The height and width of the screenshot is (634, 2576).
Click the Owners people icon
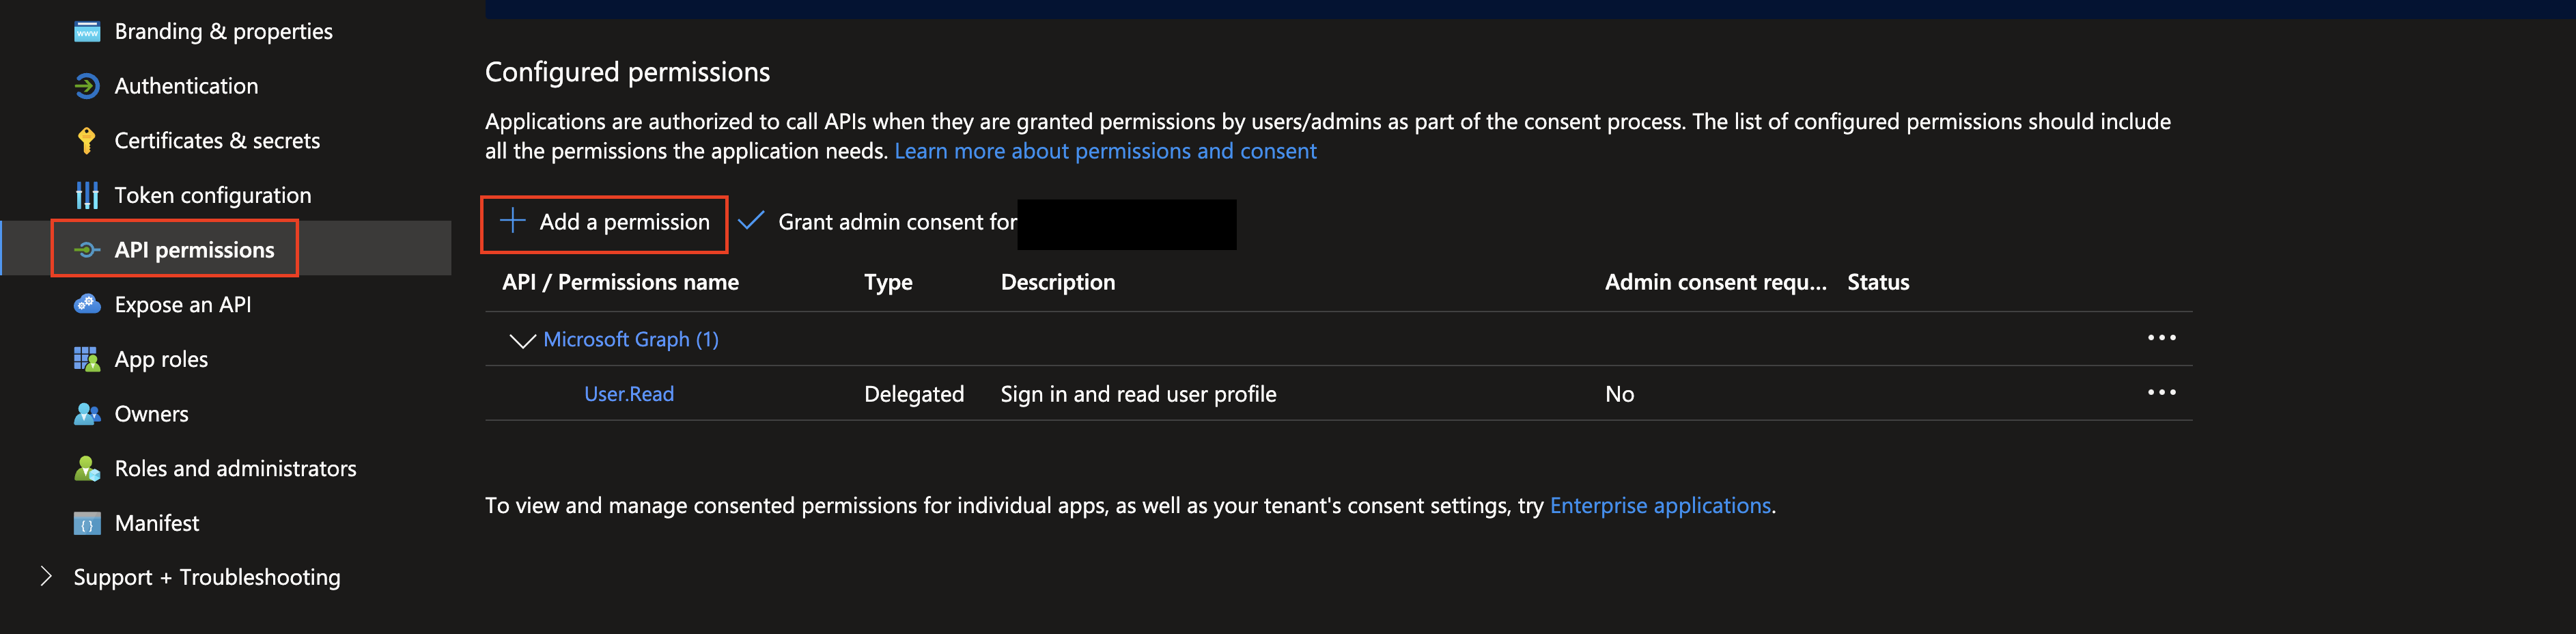point(87,414)
